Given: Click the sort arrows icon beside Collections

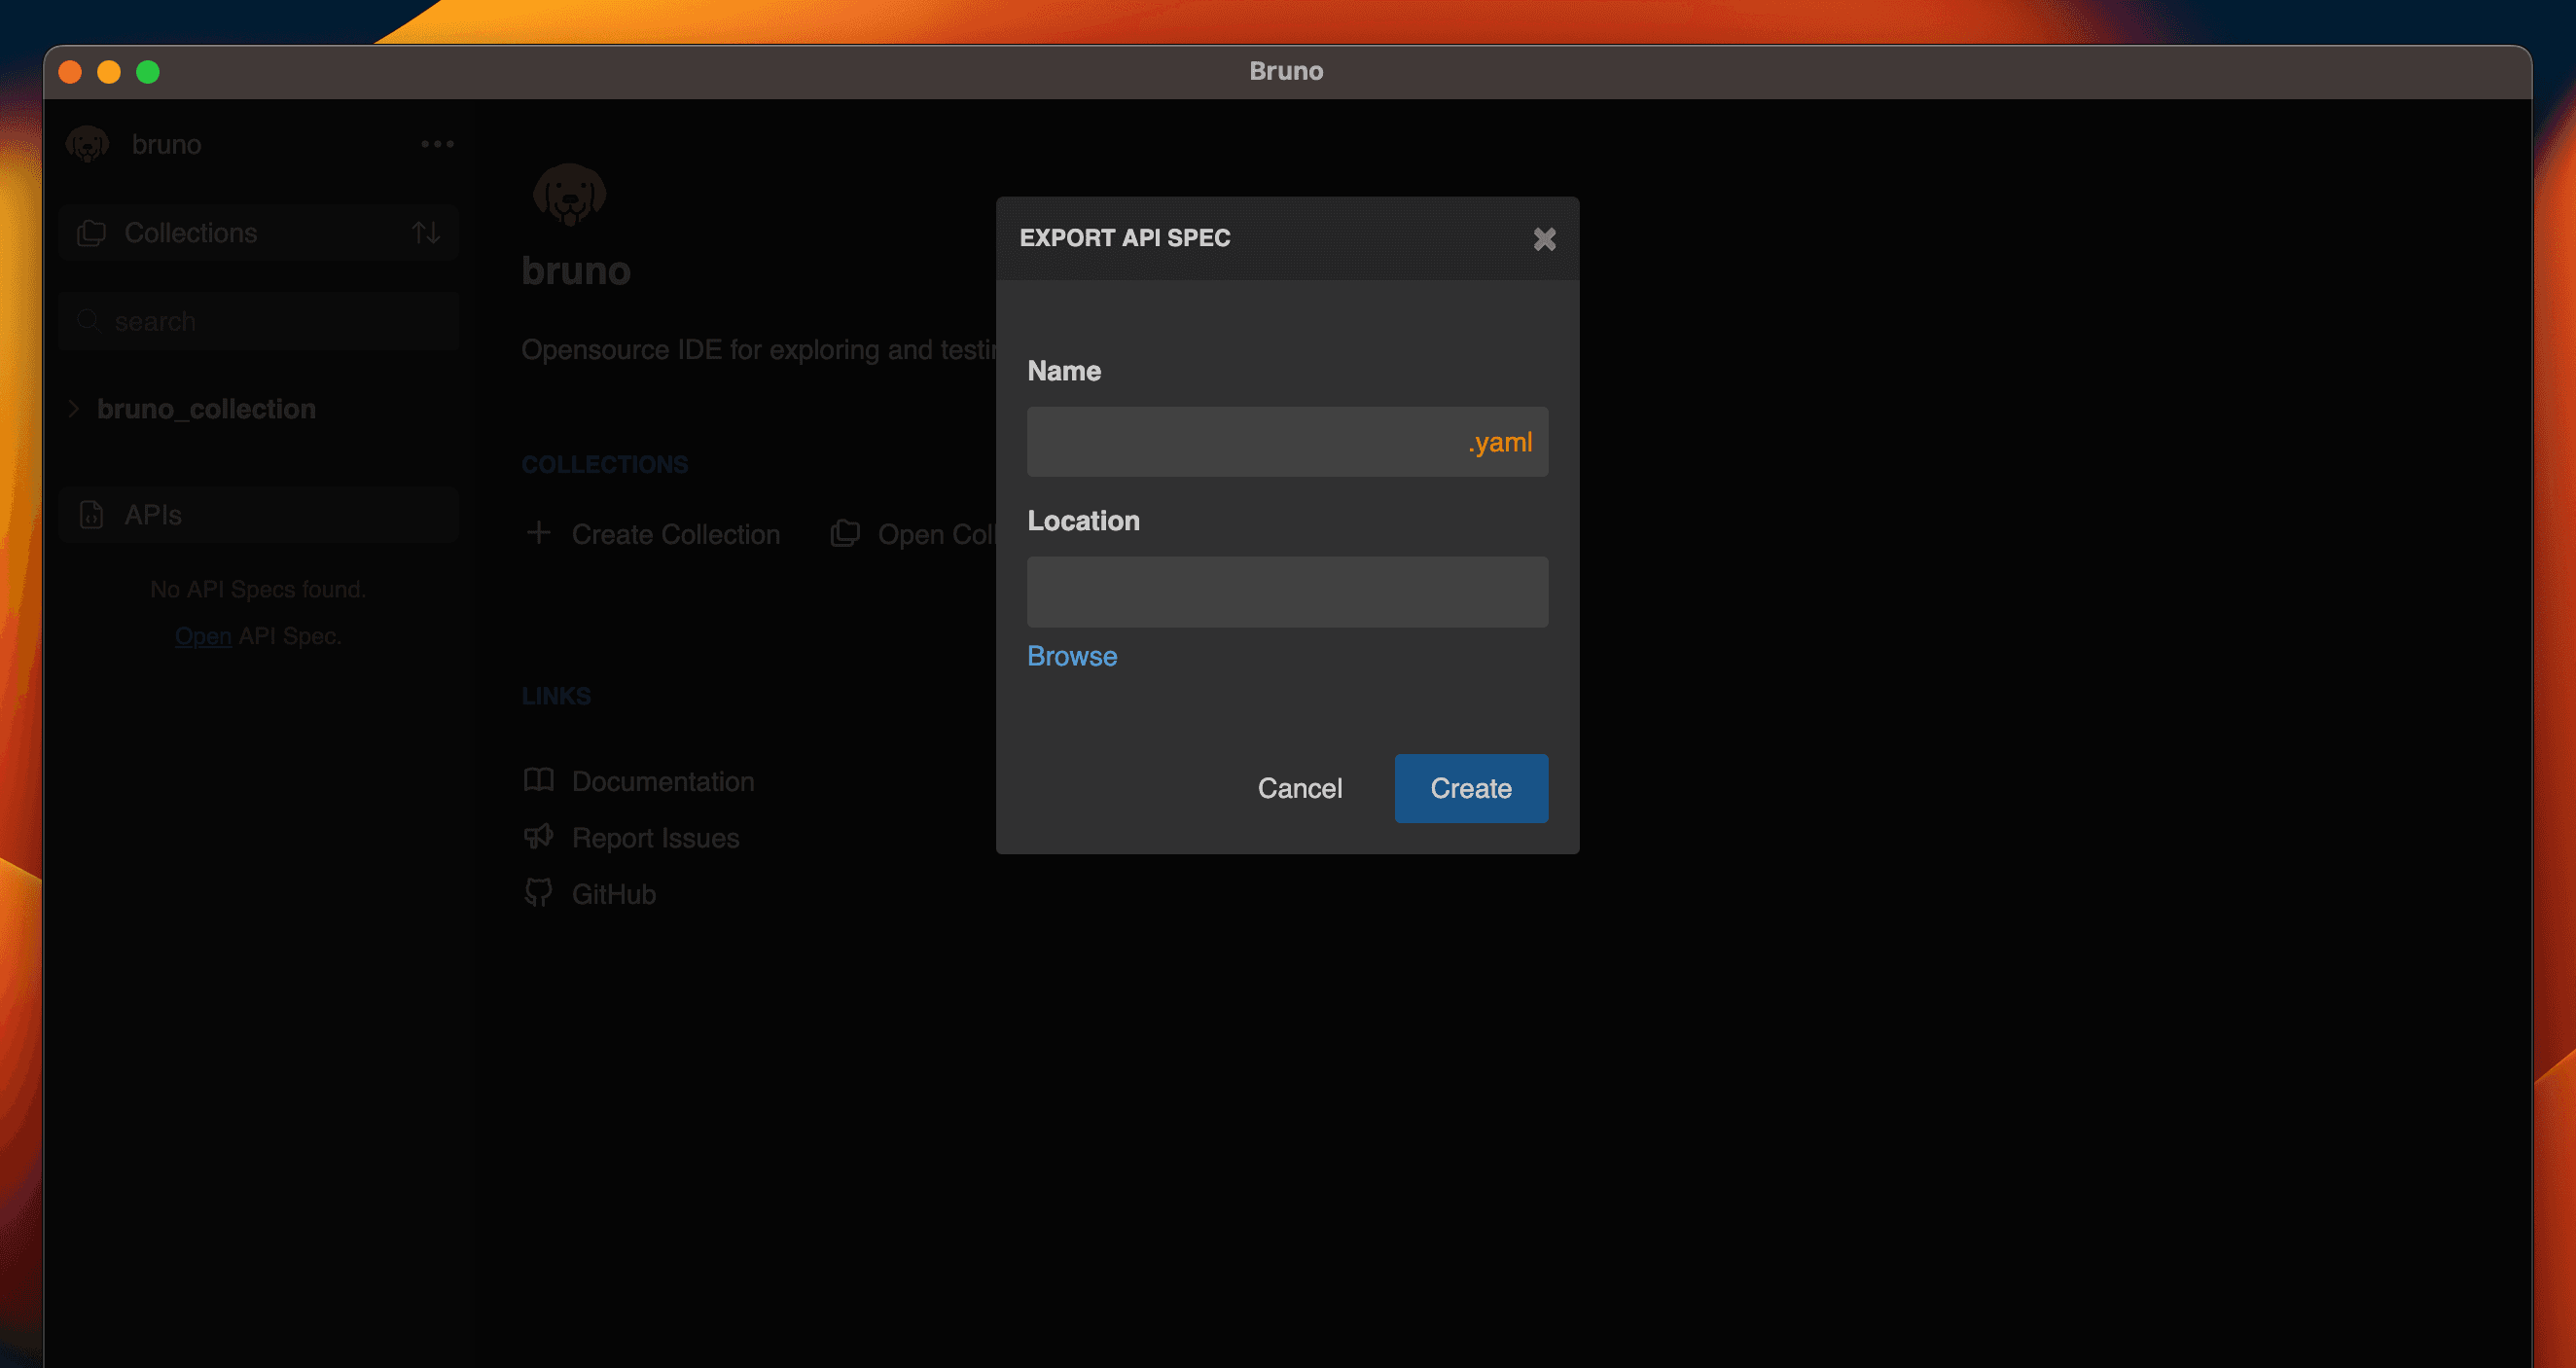Looking at the screenshot, I should tap(426, 233).
